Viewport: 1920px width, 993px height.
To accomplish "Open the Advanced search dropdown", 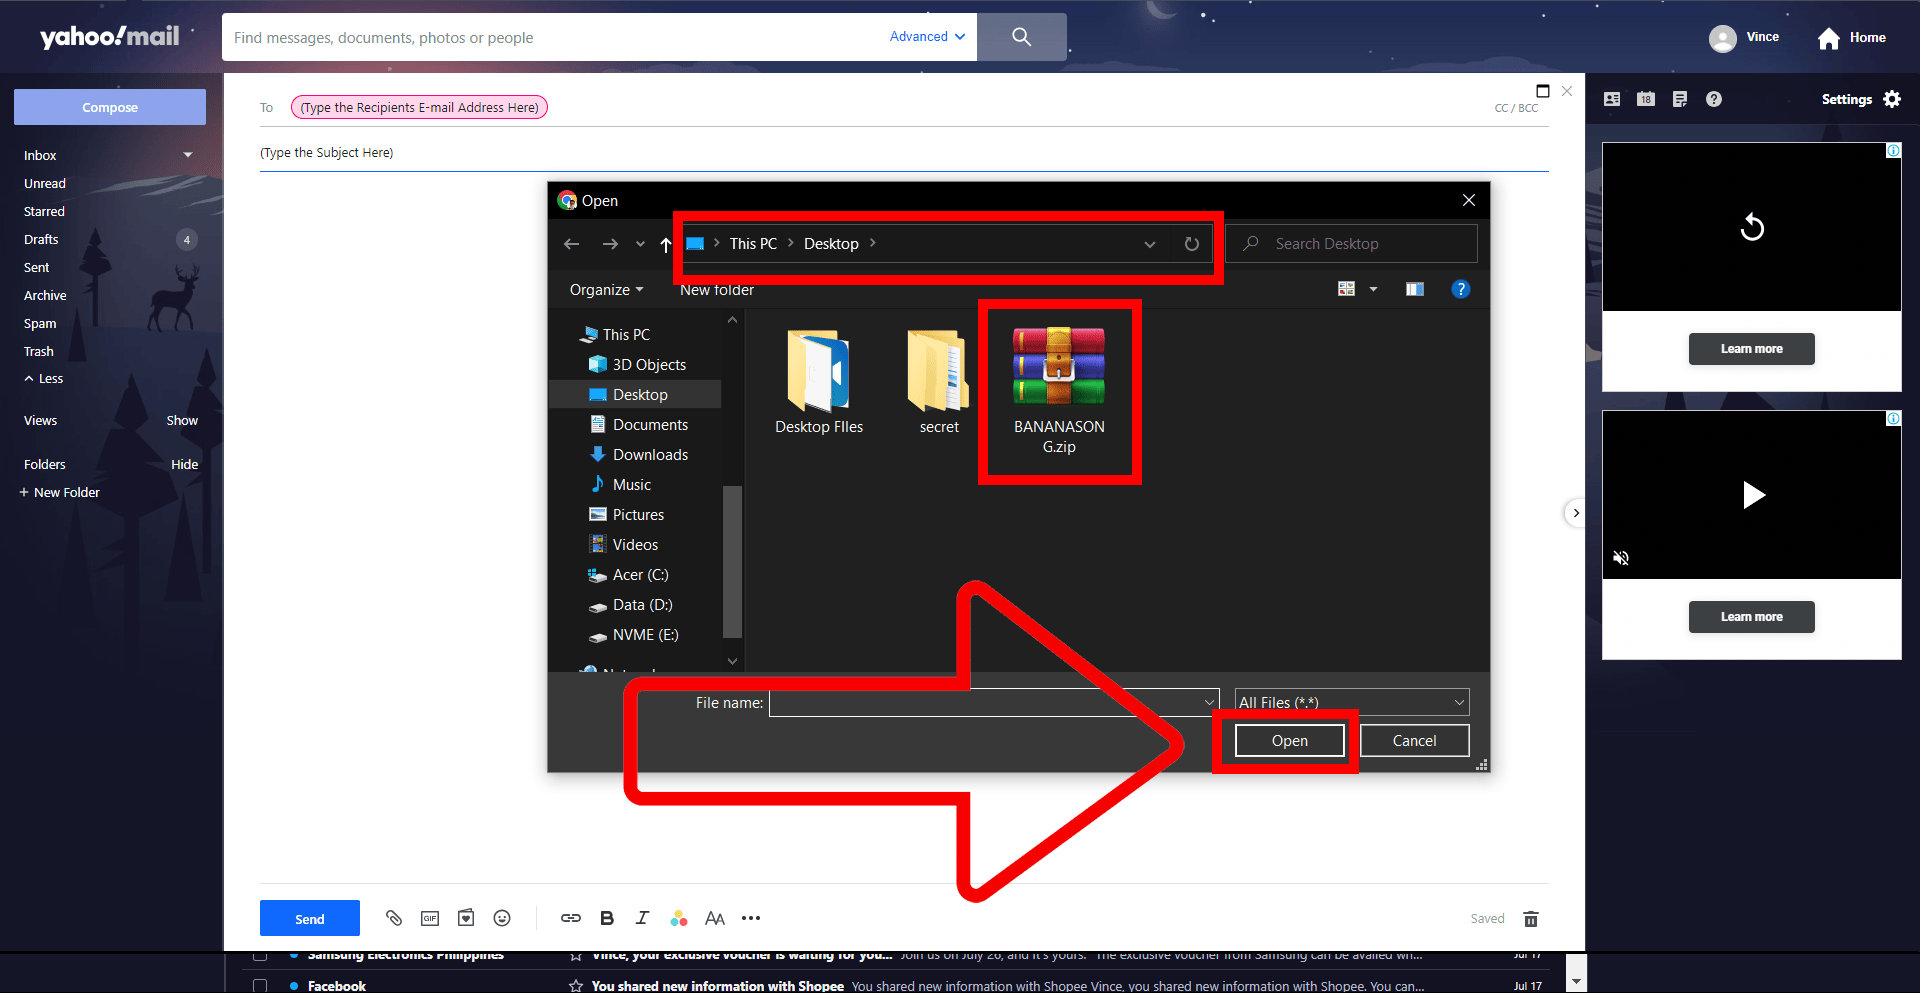I will pos(927,37).
